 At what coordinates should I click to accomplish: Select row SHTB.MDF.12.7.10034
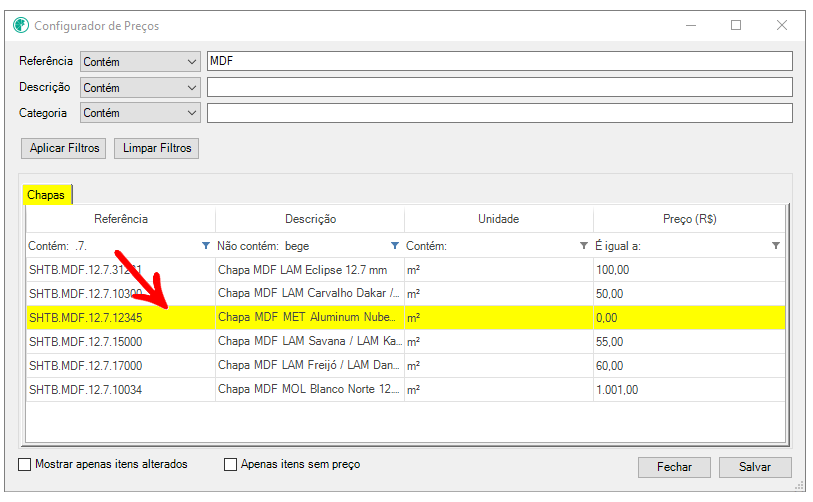click(x=405, y=389)
